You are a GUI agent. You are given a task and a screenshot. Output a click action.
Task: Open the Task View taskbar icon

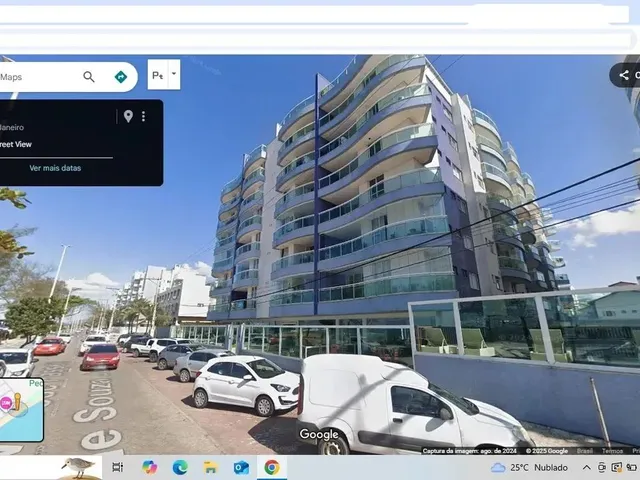coord(118,467)
